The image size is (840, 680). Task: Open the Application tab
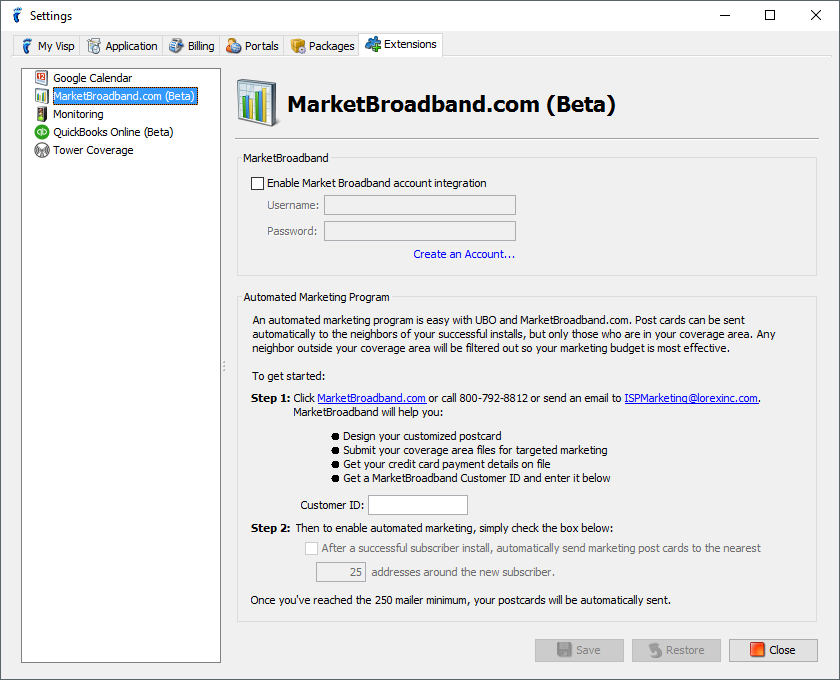122,46
